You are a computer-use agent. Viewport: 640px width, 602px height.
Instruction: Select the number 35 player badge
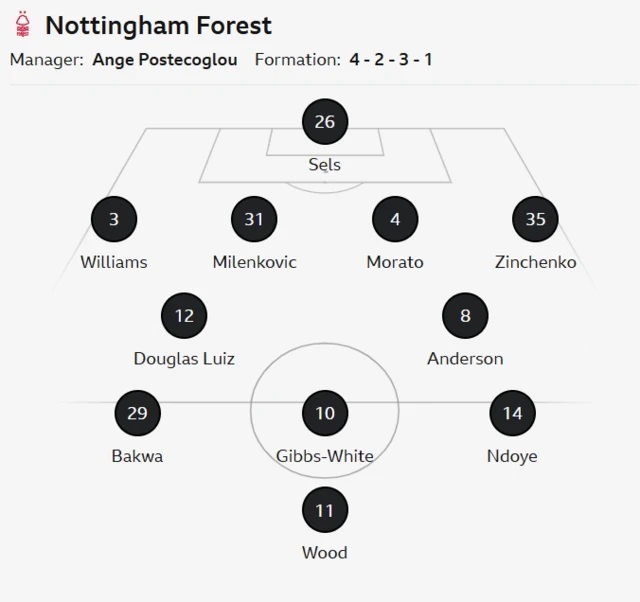[535, 219]
